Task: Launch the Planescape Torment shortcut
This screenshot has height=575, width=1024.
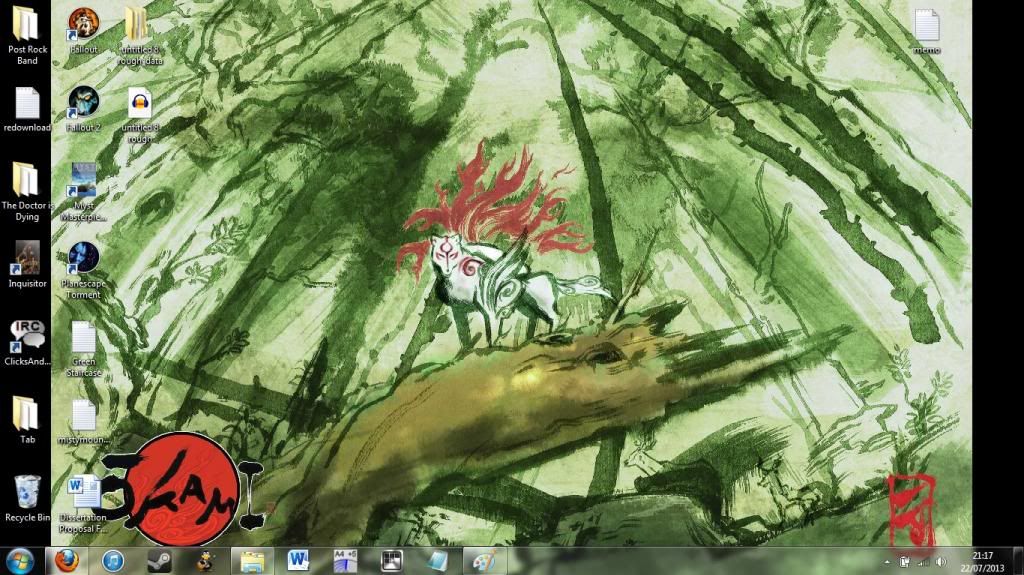Action: (84, 271)
